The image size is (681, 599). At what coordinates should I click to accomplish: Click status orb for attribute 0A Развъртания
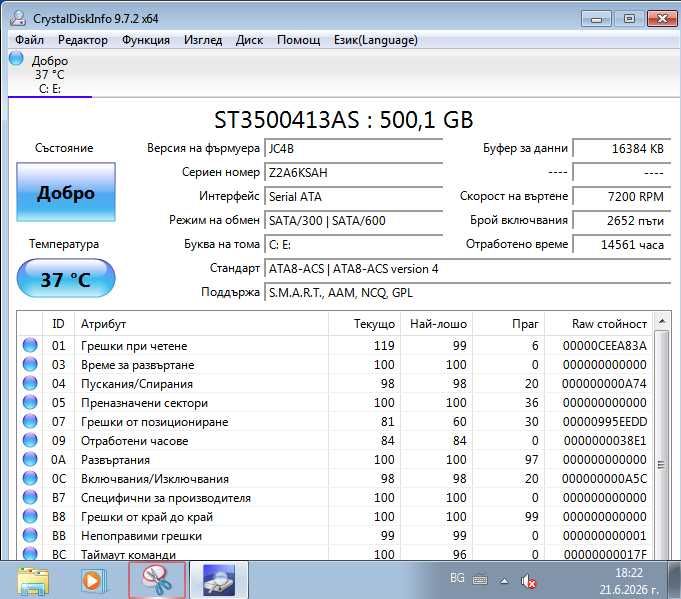coord(30,459)
